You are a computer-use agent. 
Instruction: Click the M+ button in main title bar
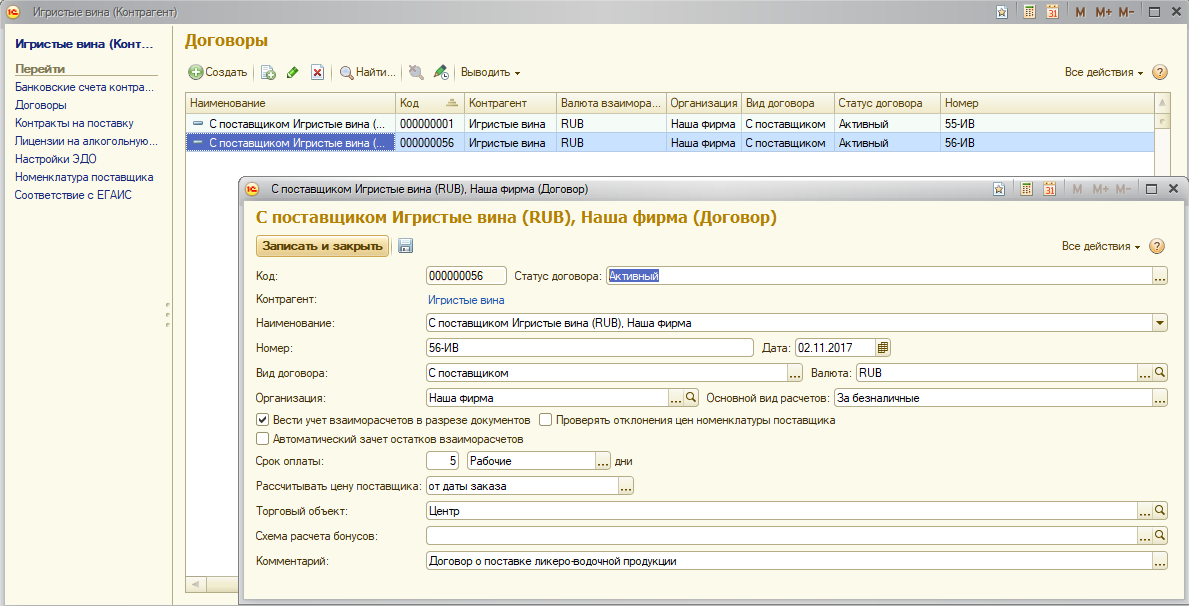[x=1103, y=12]
